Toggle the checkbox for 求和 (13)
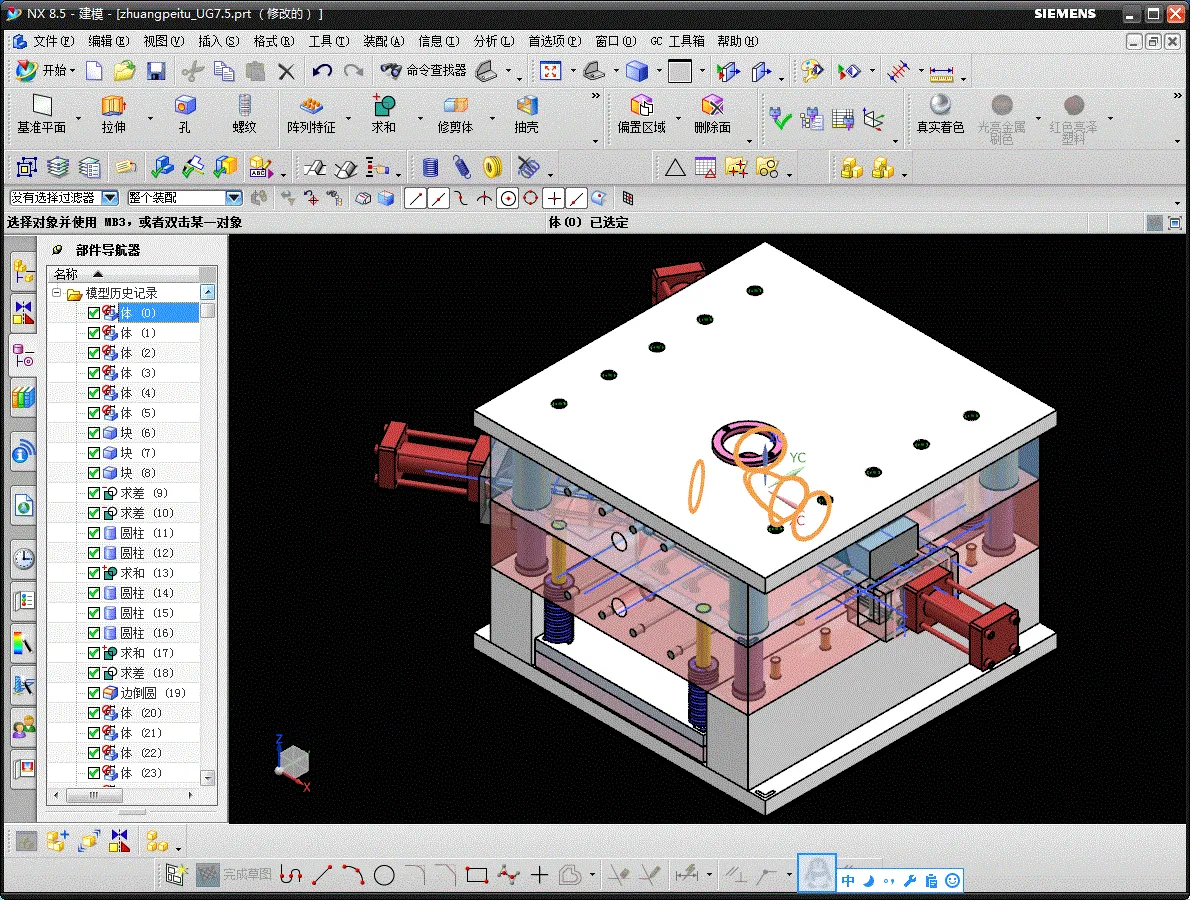 [94, 573]
